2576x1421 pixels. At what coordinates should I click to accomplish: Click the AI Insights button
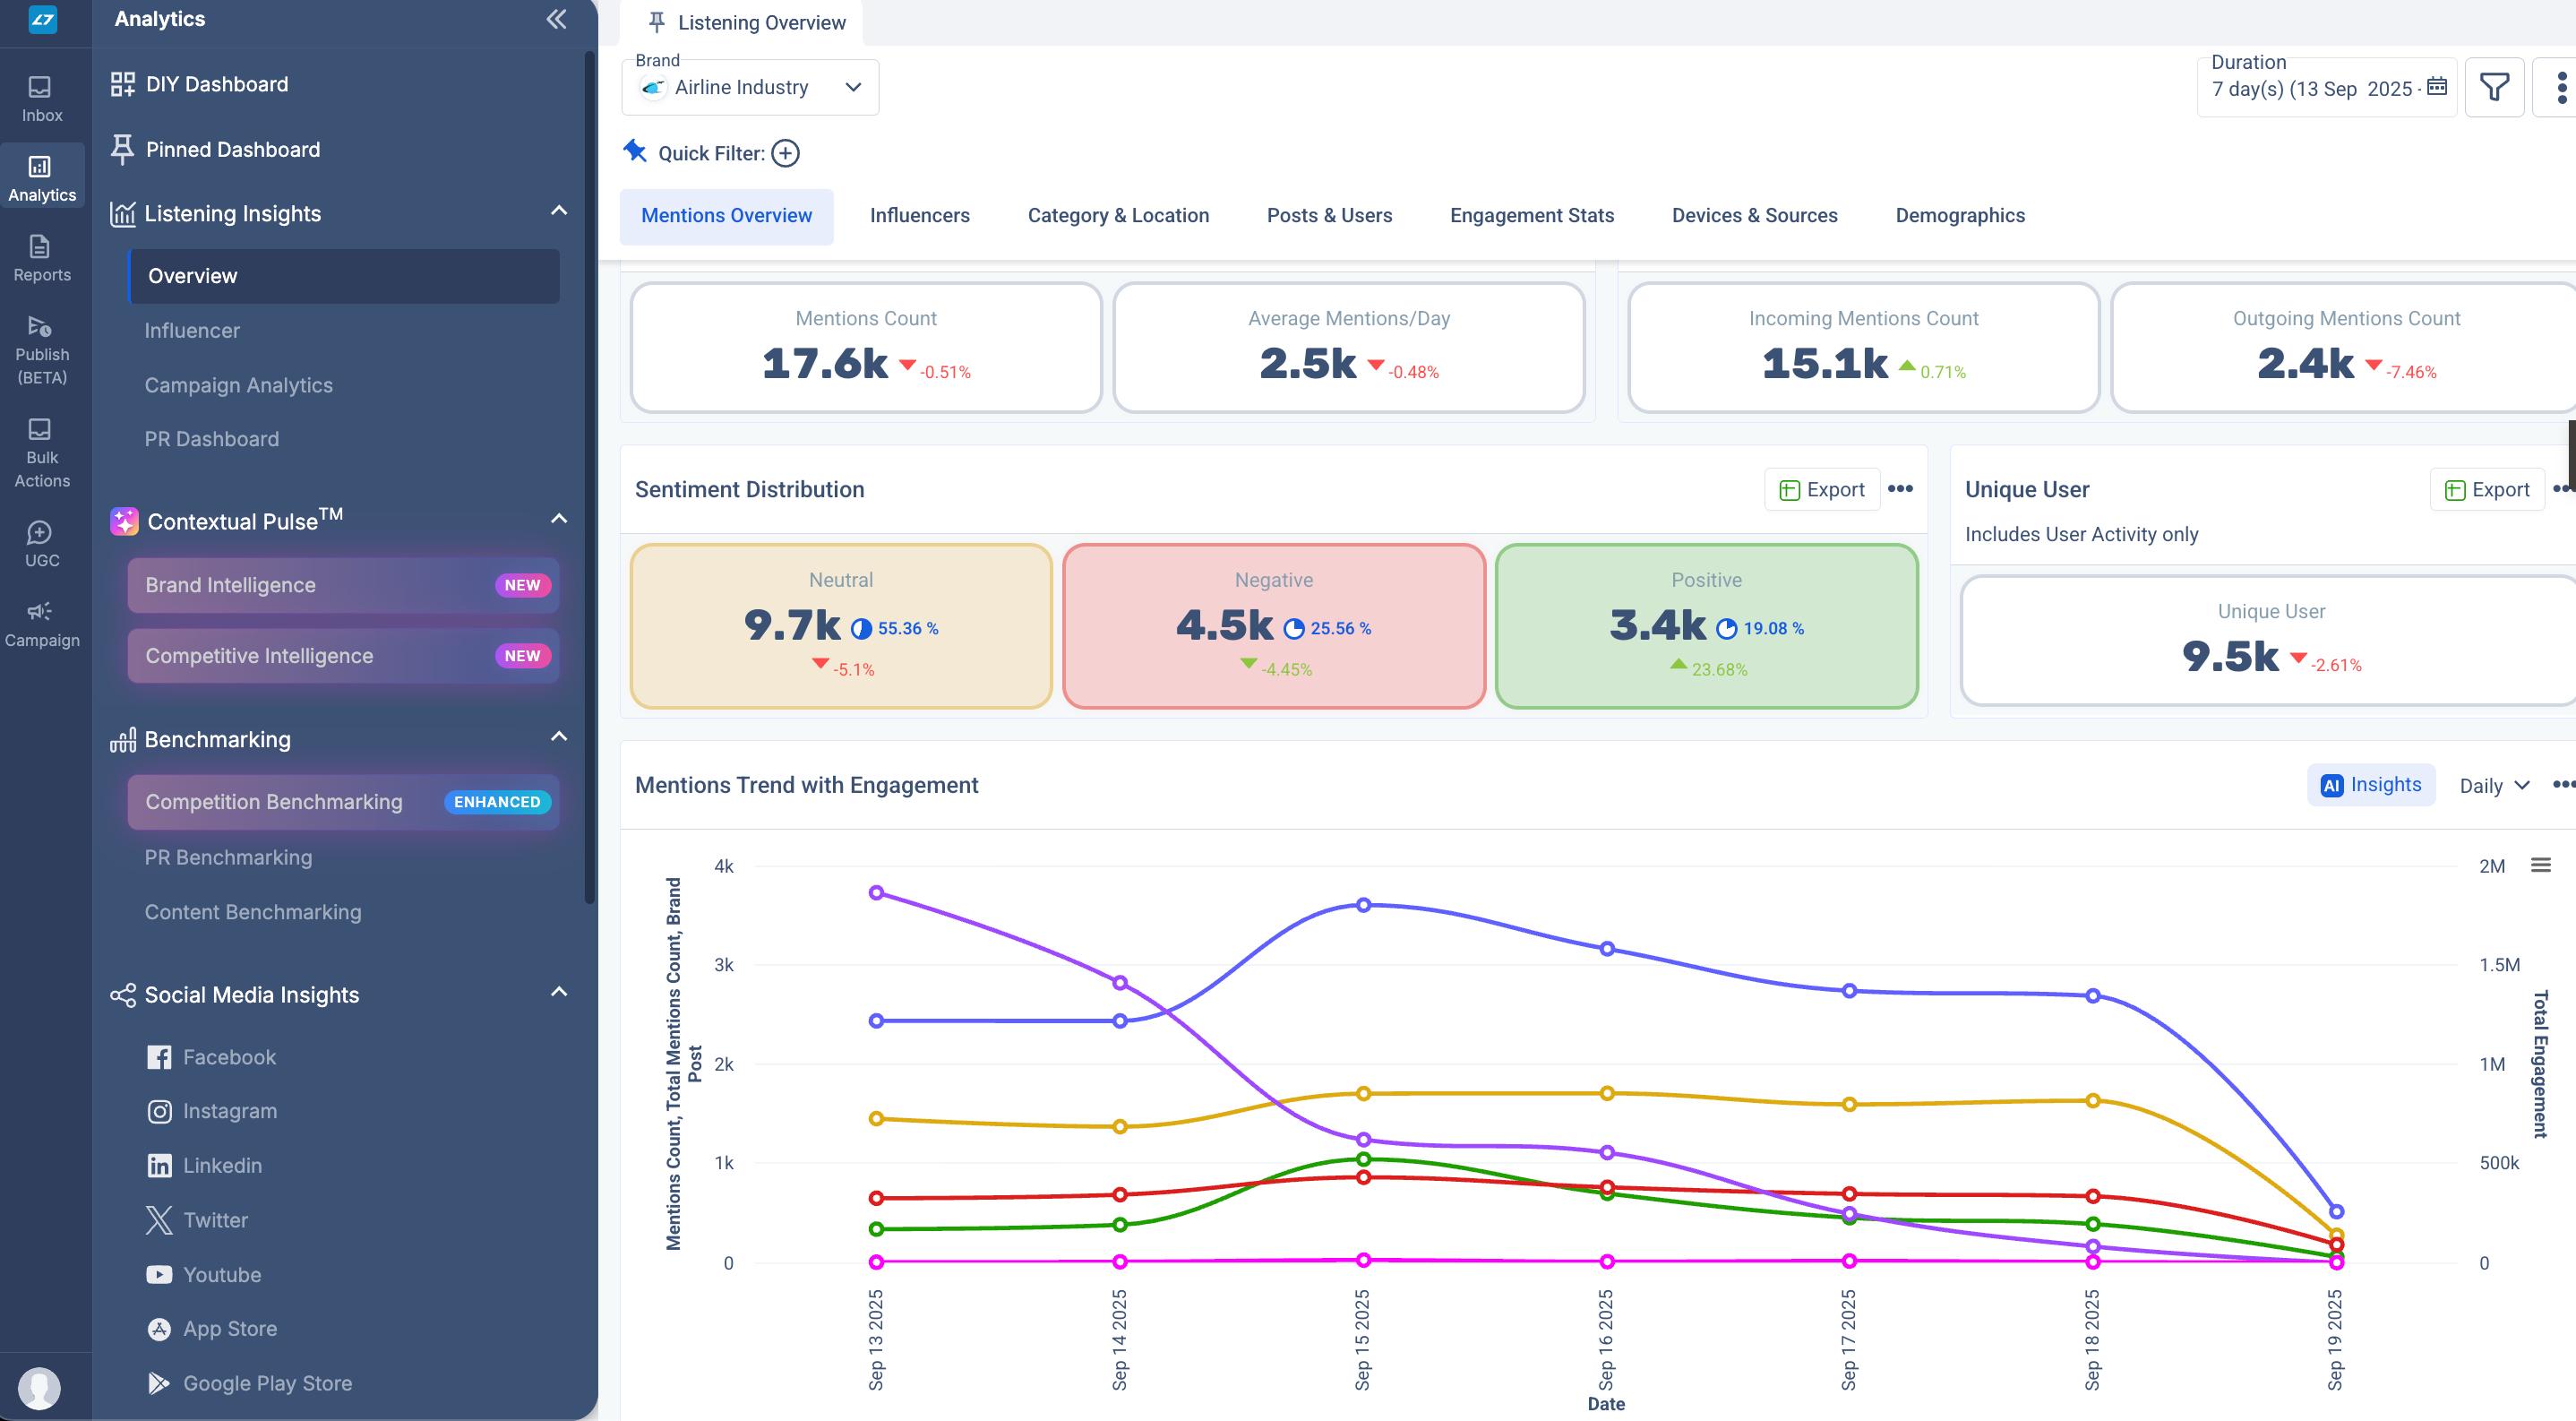(x=2370, y=785)
